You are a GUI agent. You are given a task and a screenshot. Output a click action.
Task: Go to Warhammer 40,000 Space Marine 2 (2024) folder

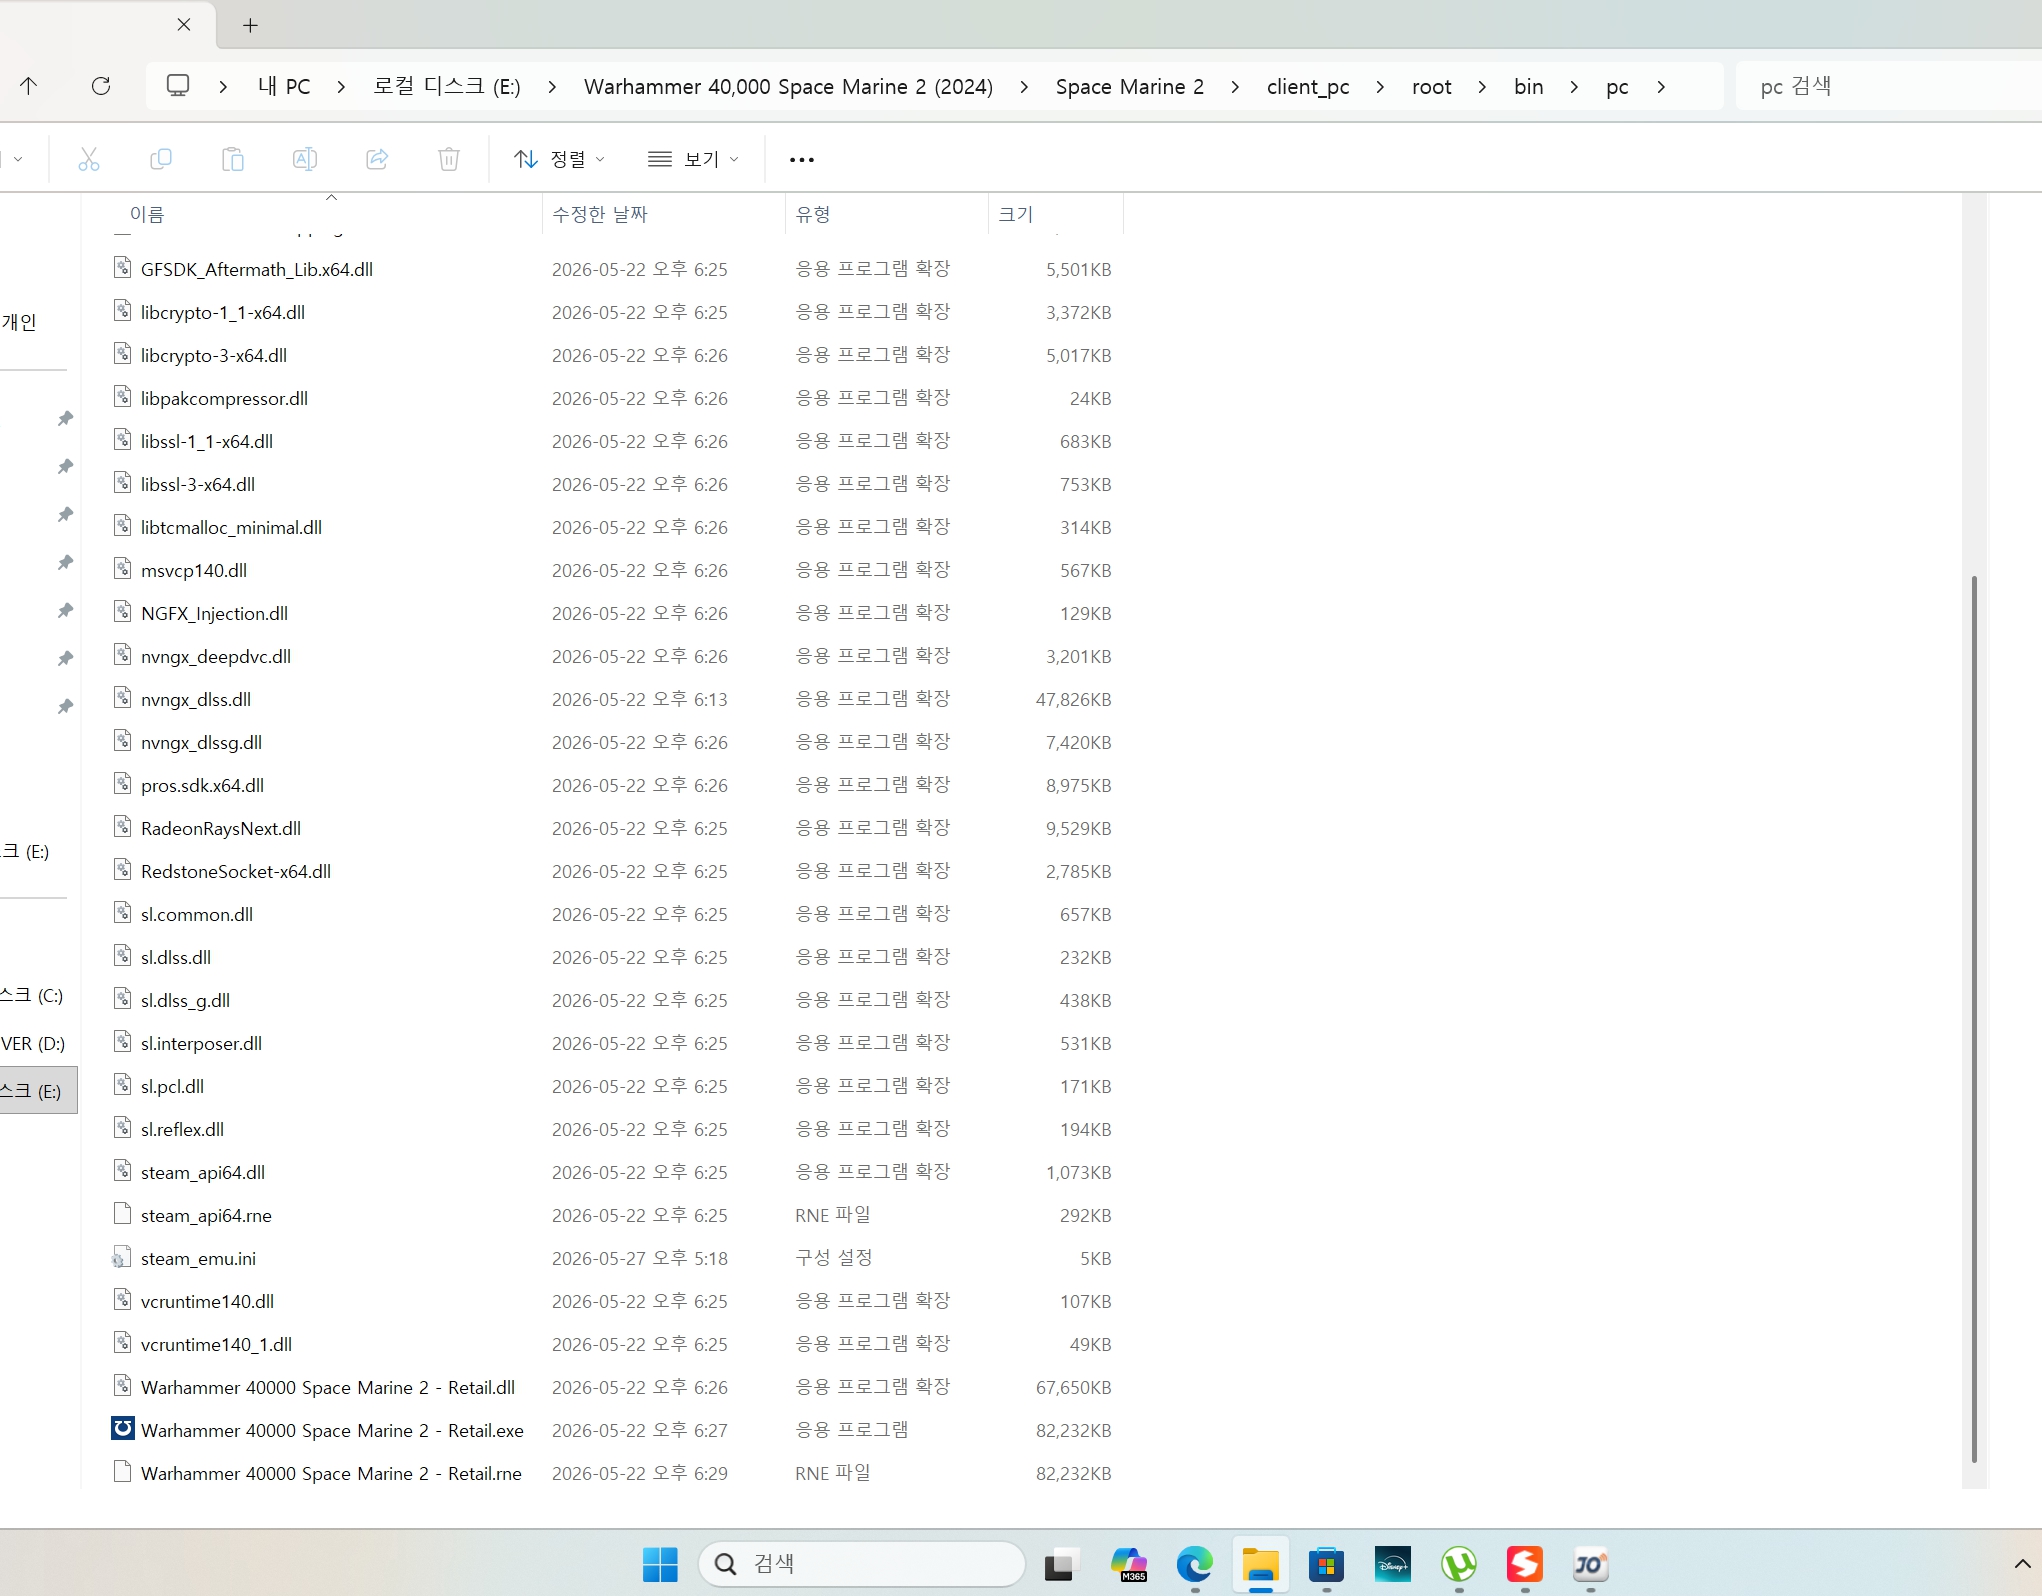788,87
